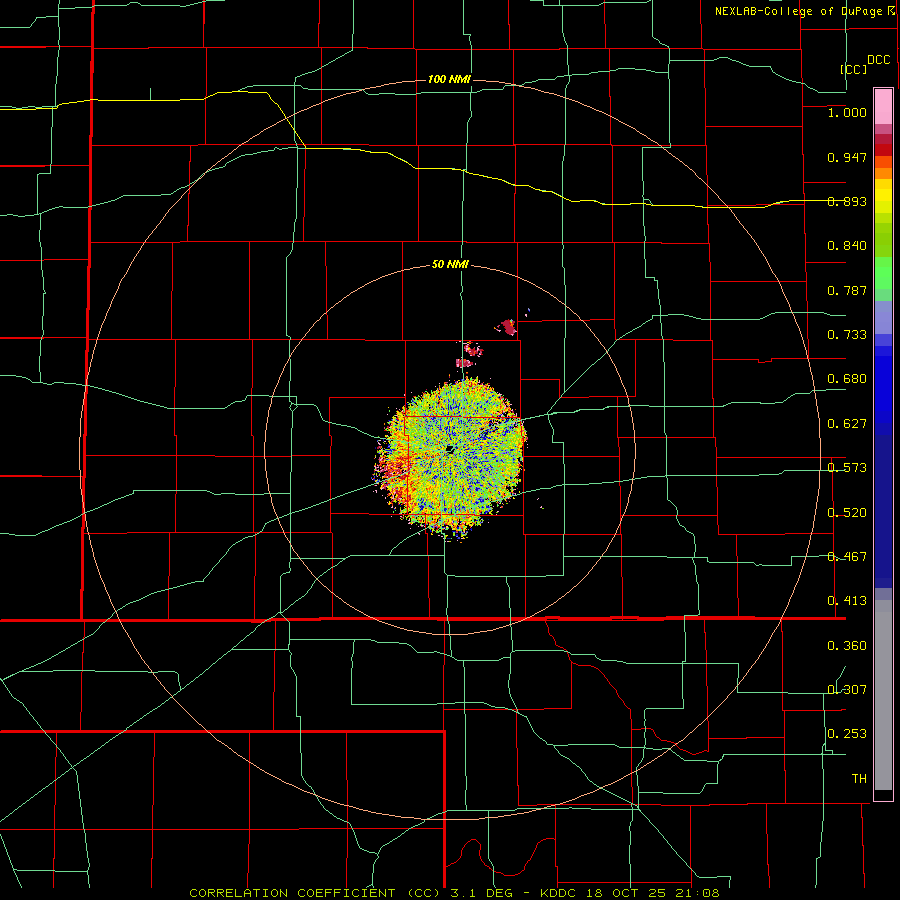Click the 0.787 legend value
Viewport: 900px width, 900px height.
pyautogui.click(x=847, y=290)
